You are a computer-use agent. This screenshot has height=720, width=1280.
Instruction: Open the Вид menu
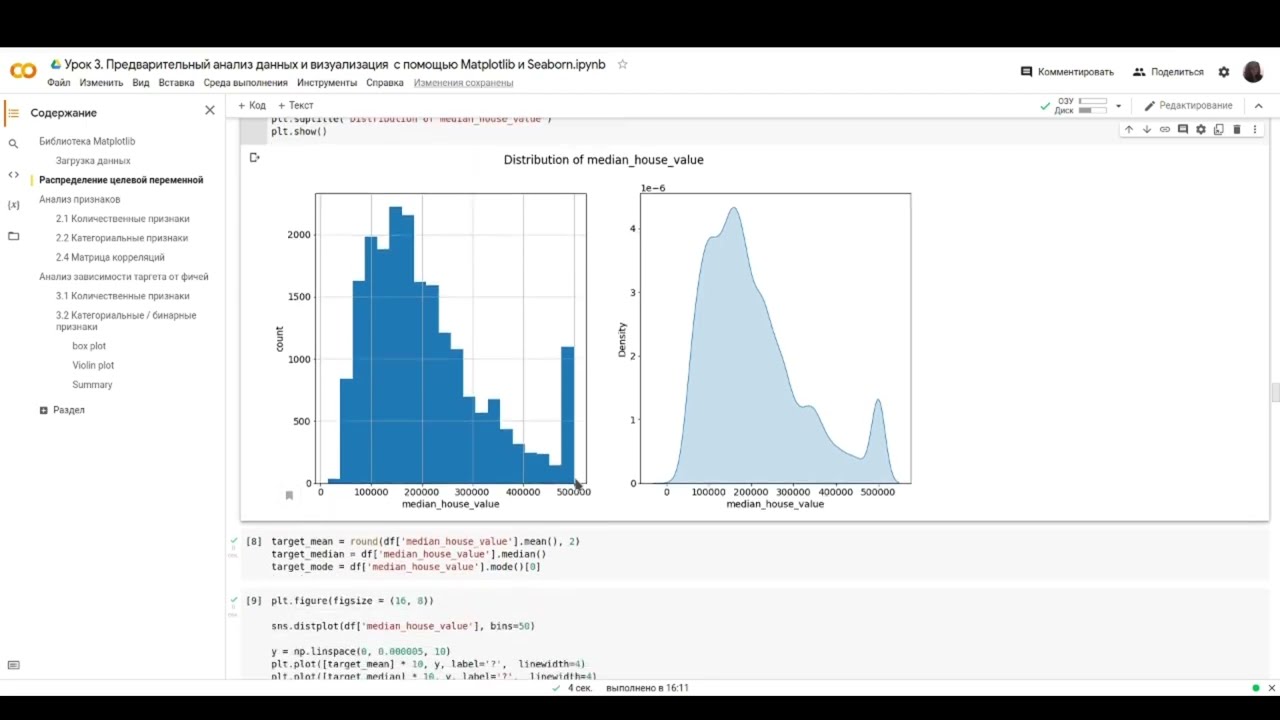(x=141, y=83)
